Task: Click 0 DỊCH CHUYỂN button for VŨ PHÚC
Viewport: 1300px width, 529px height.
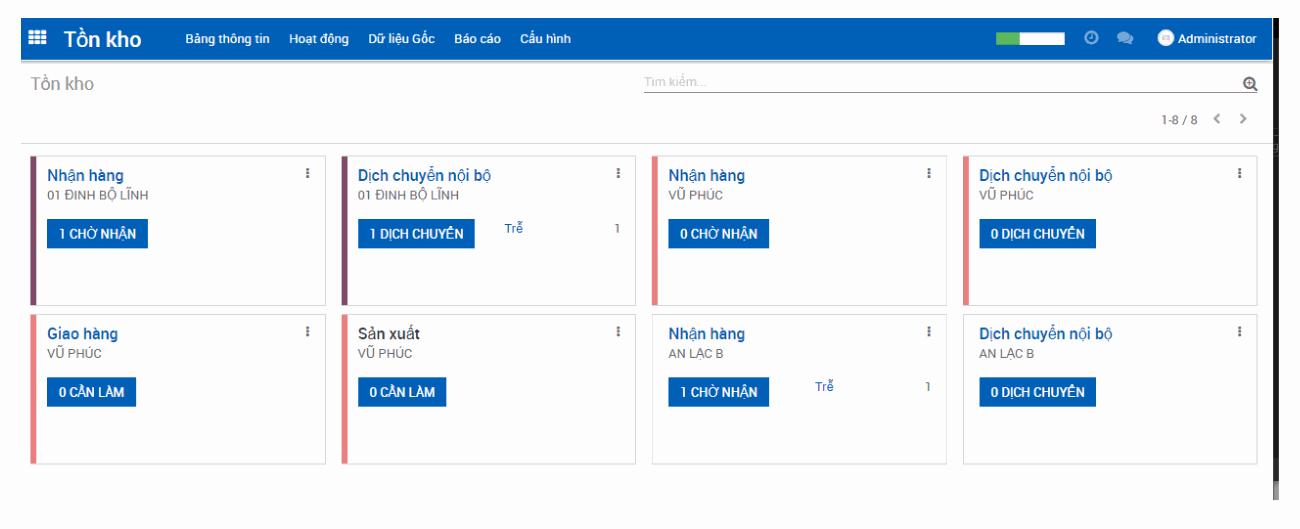Action: [x=1037, y=234]
